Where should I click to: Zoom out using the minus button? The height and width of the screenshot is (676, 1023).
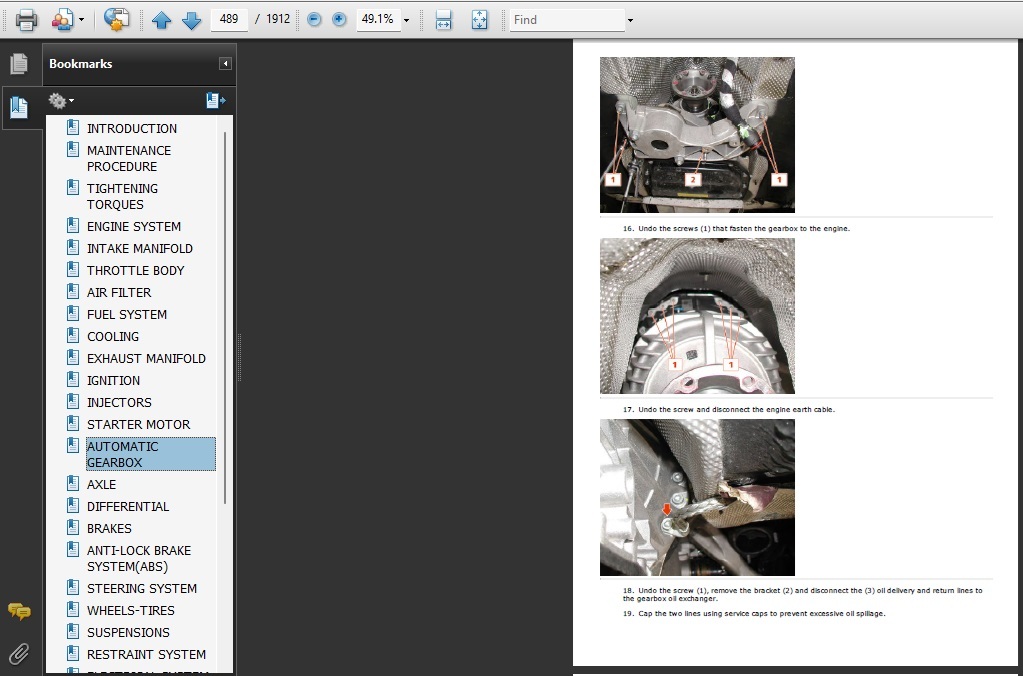[314, 19]
